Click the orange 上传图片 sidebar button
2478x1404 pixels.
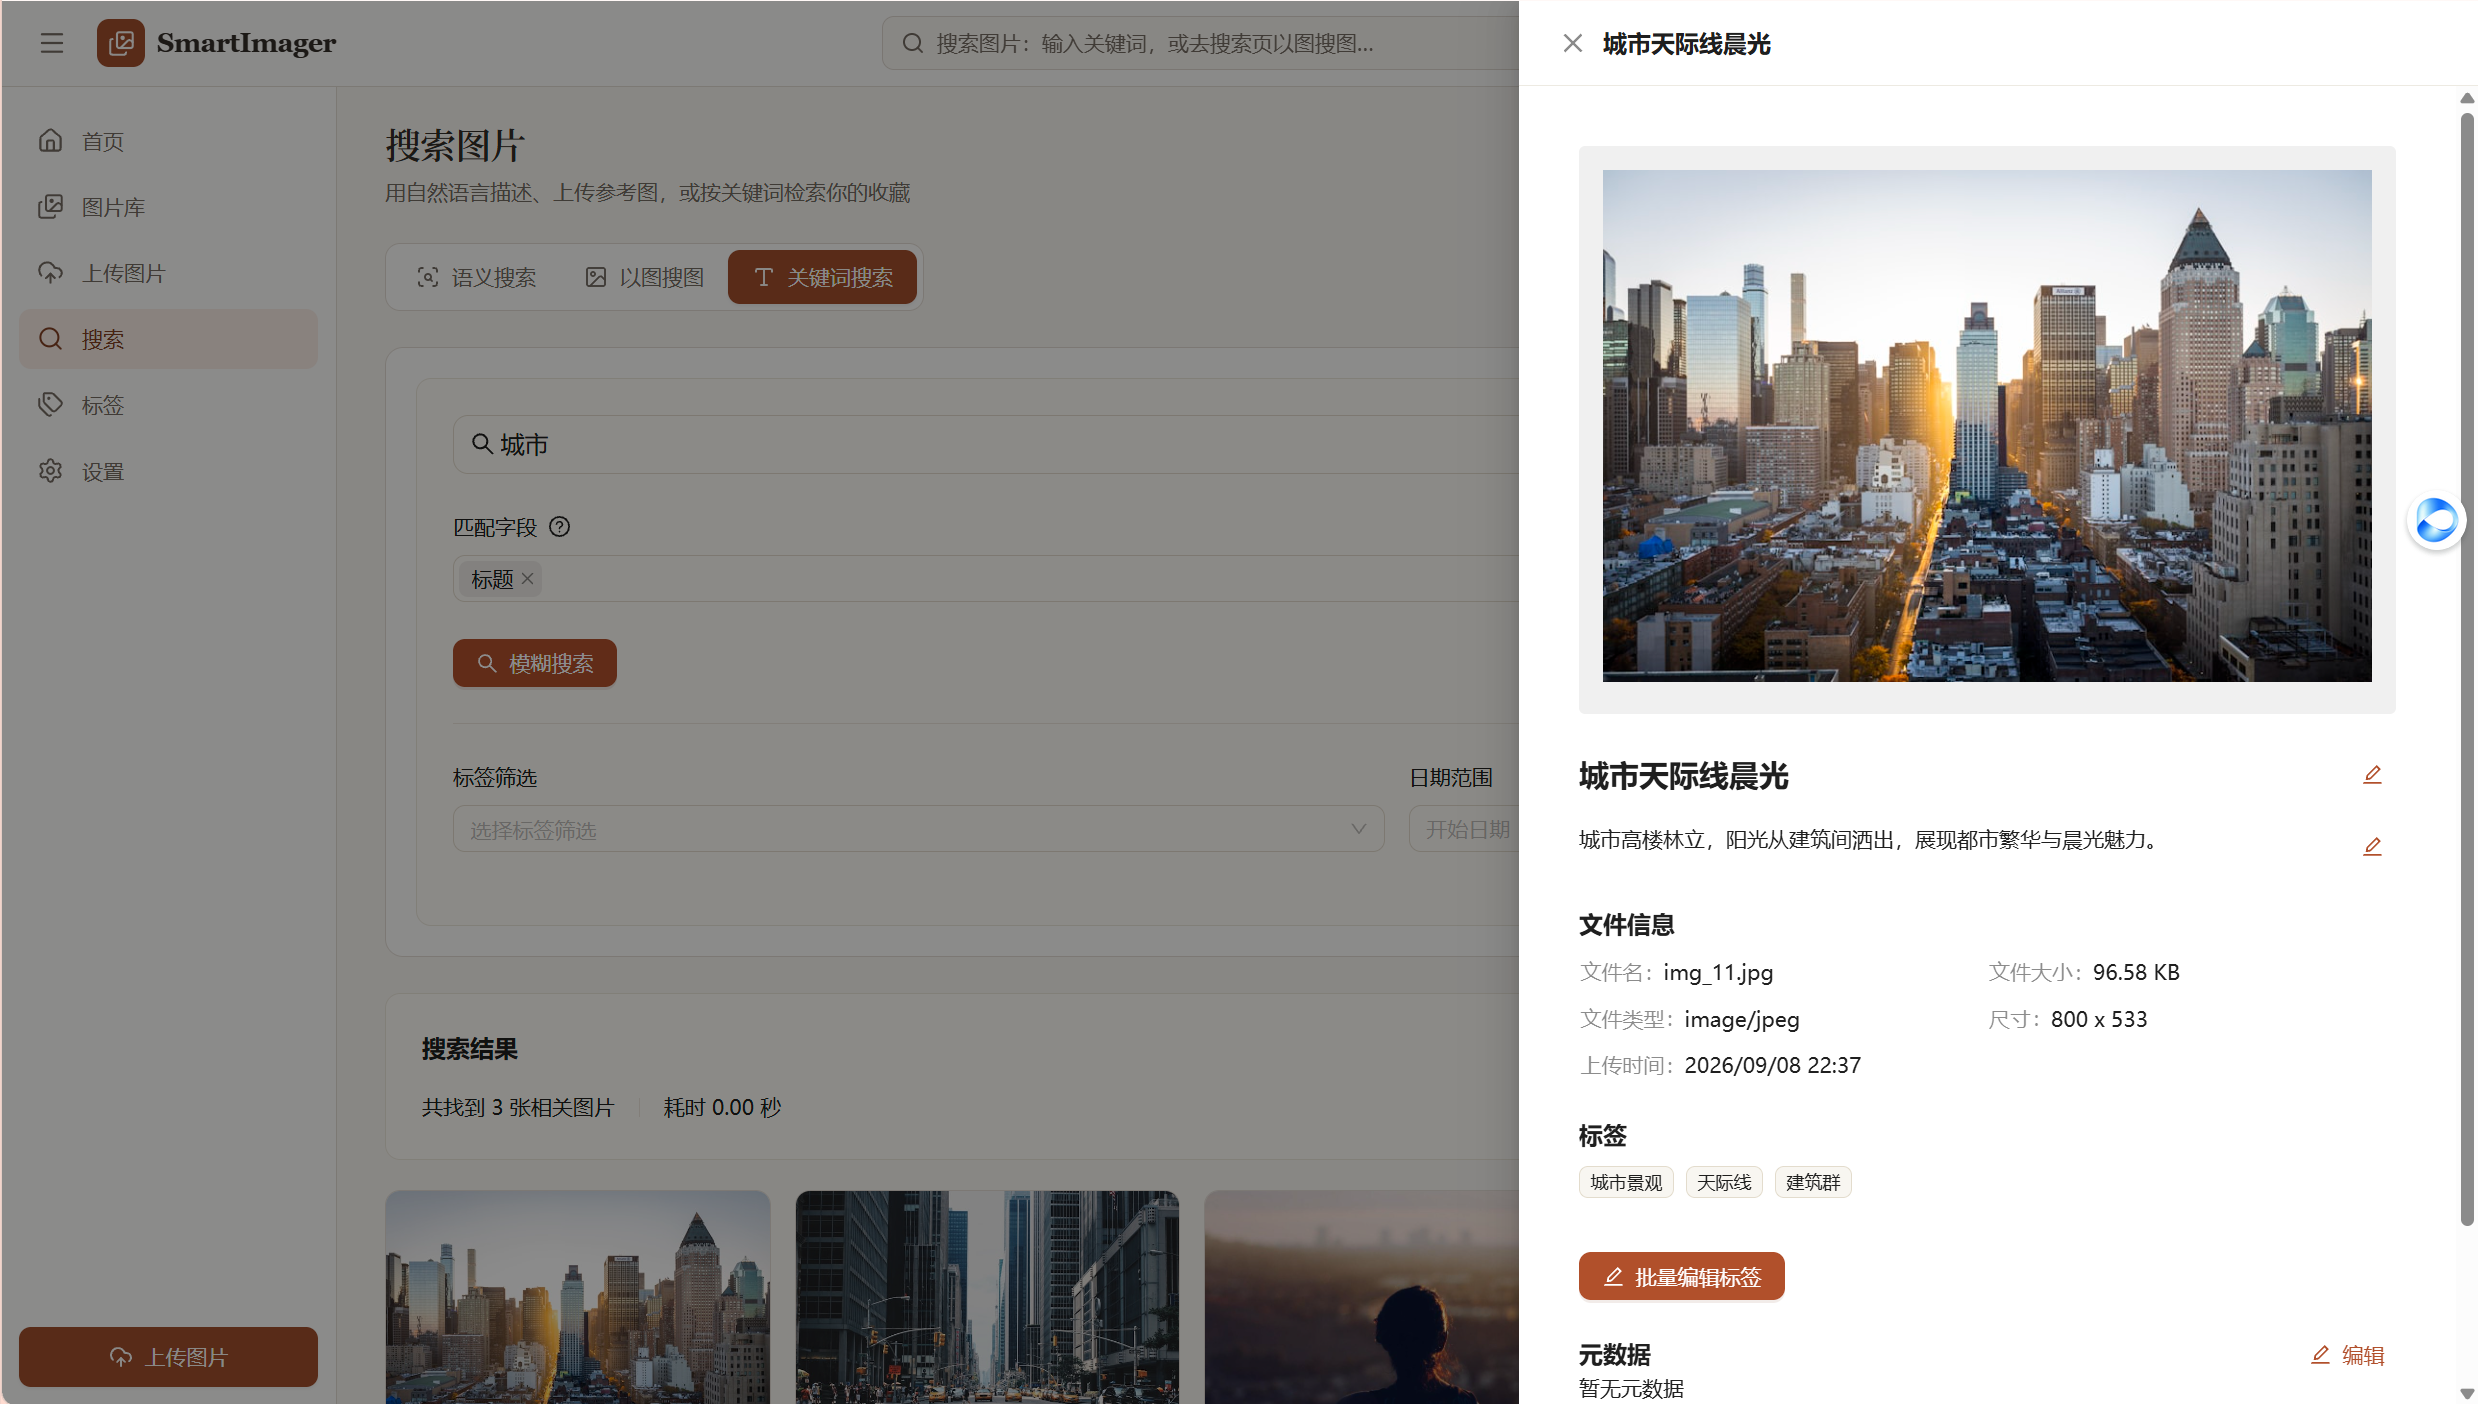point(168,1356)
